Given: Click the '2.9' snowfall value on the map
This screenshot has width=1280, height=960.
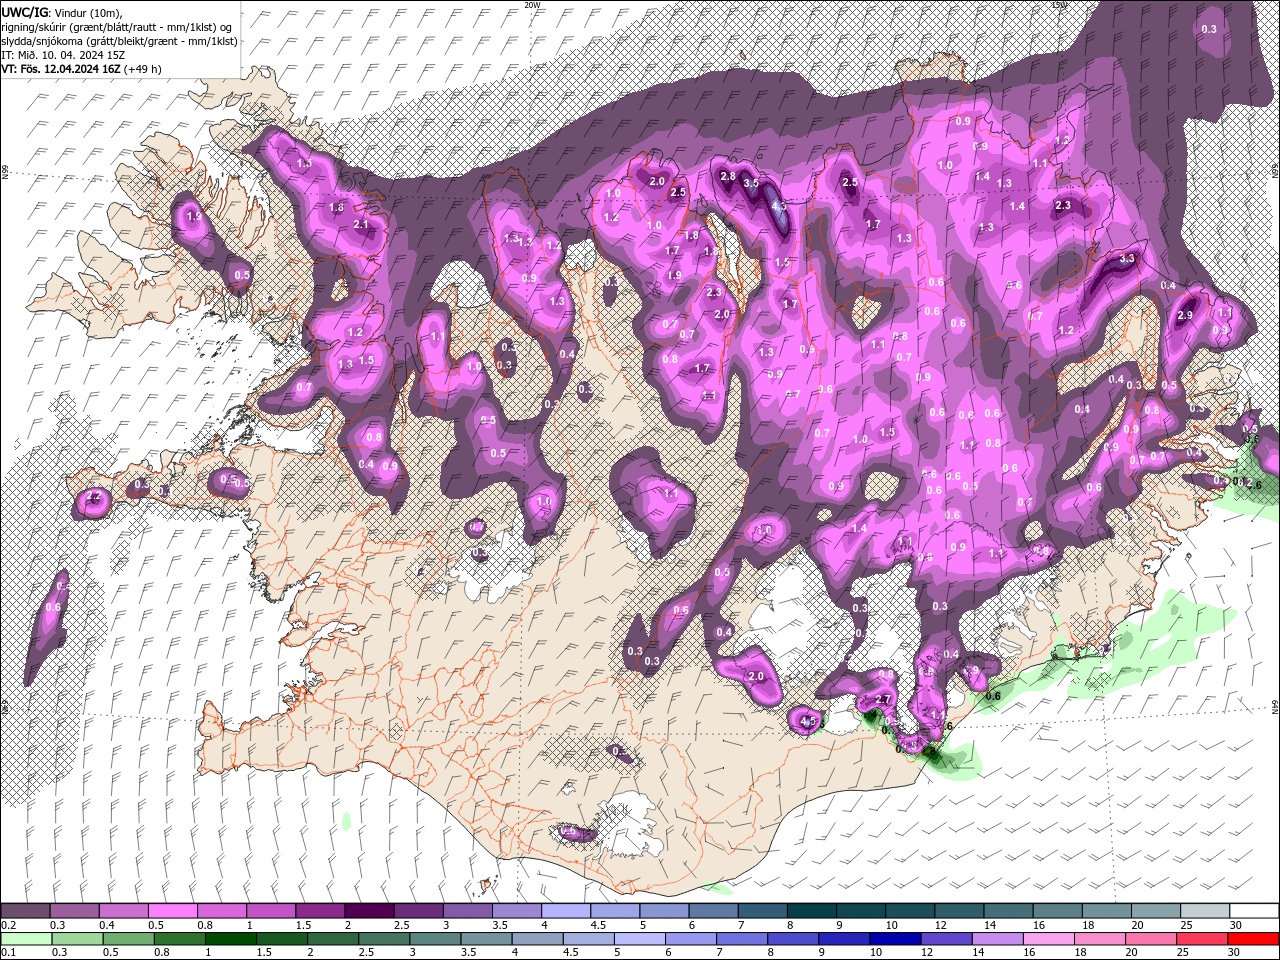Looking at the screenshot, I should (1186, 315).
